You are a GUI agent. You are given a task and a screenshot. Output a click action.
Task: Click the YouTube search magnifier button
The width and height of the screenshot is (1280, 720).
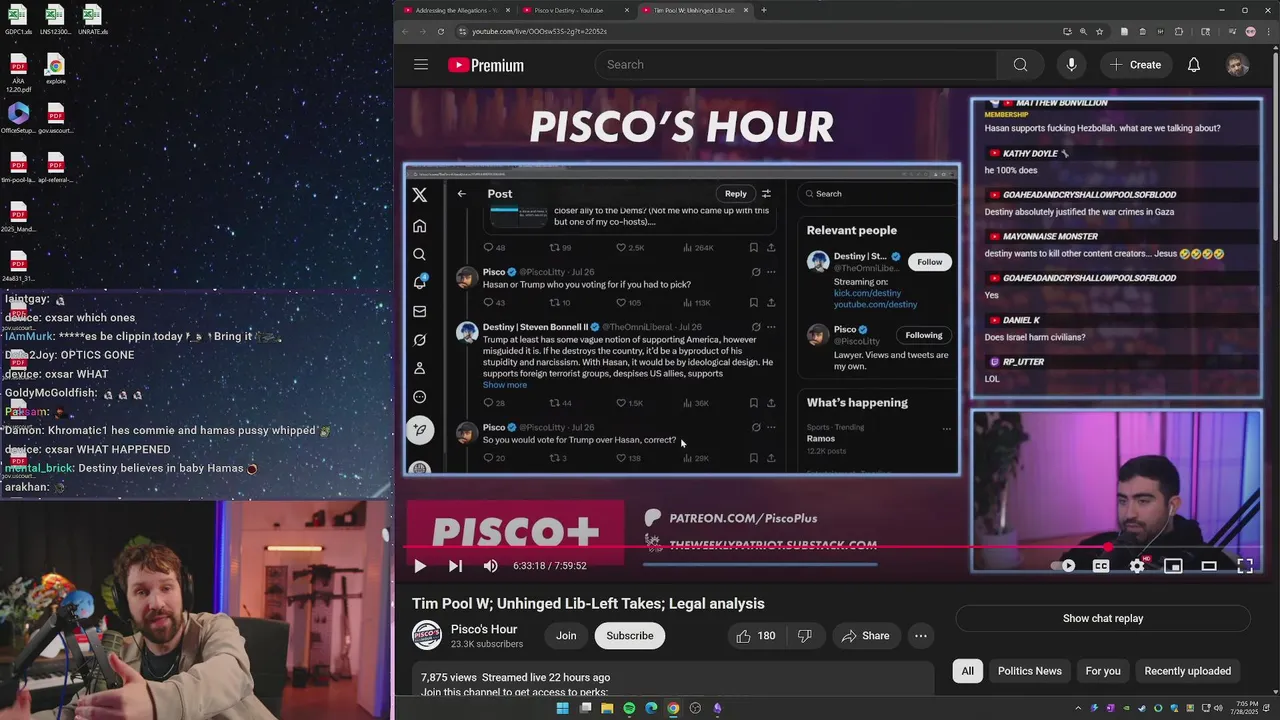coord(1020,65)
